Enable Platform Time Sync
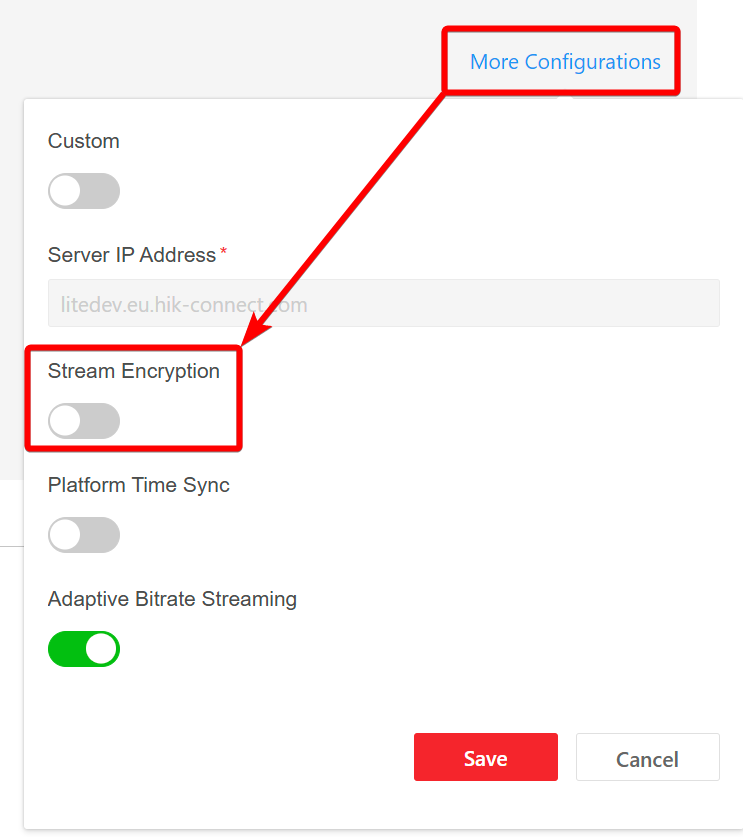 [x=84, y=535]
